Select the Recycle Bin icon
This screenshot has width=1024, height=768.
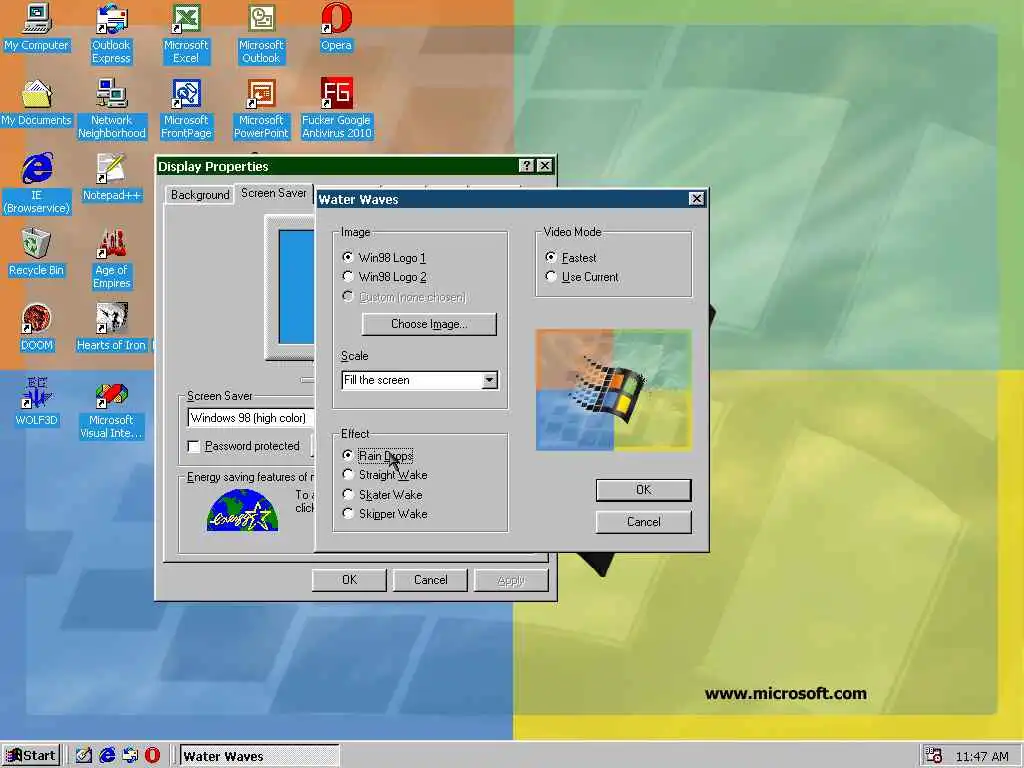[x=37, y=252]
